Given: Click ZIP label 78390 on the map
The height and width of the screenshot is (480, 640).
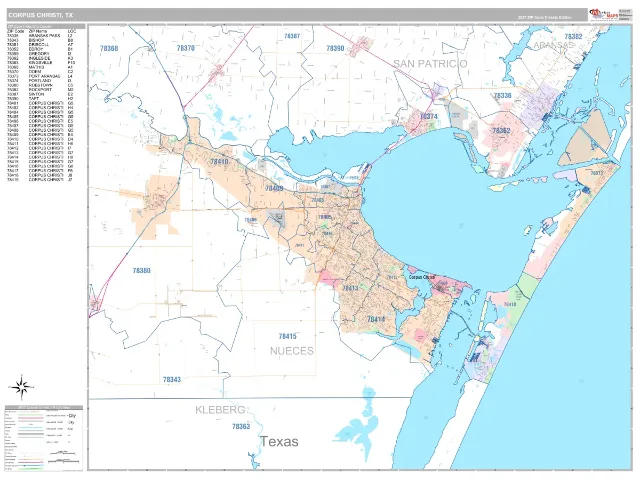Looking at the screenshot, I should tap(335, 48).
